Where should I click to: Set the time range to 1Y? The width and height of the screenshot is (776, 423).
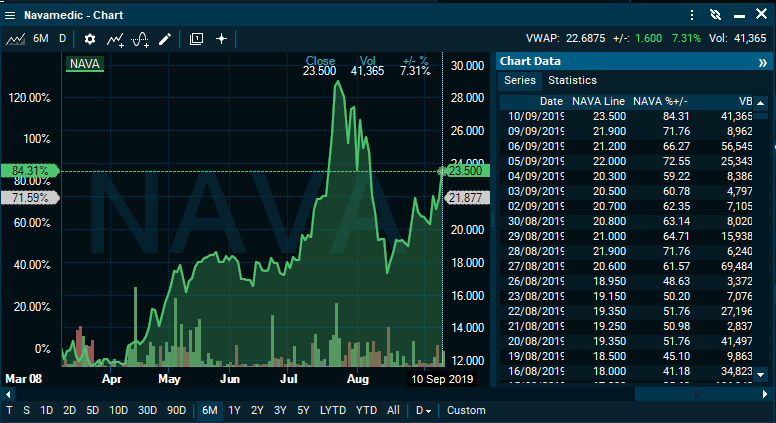coord(234,410)
